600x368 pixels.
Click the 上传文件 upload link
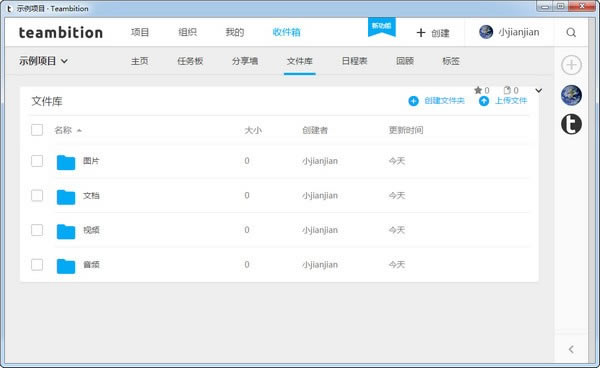[x=503, y=101]
